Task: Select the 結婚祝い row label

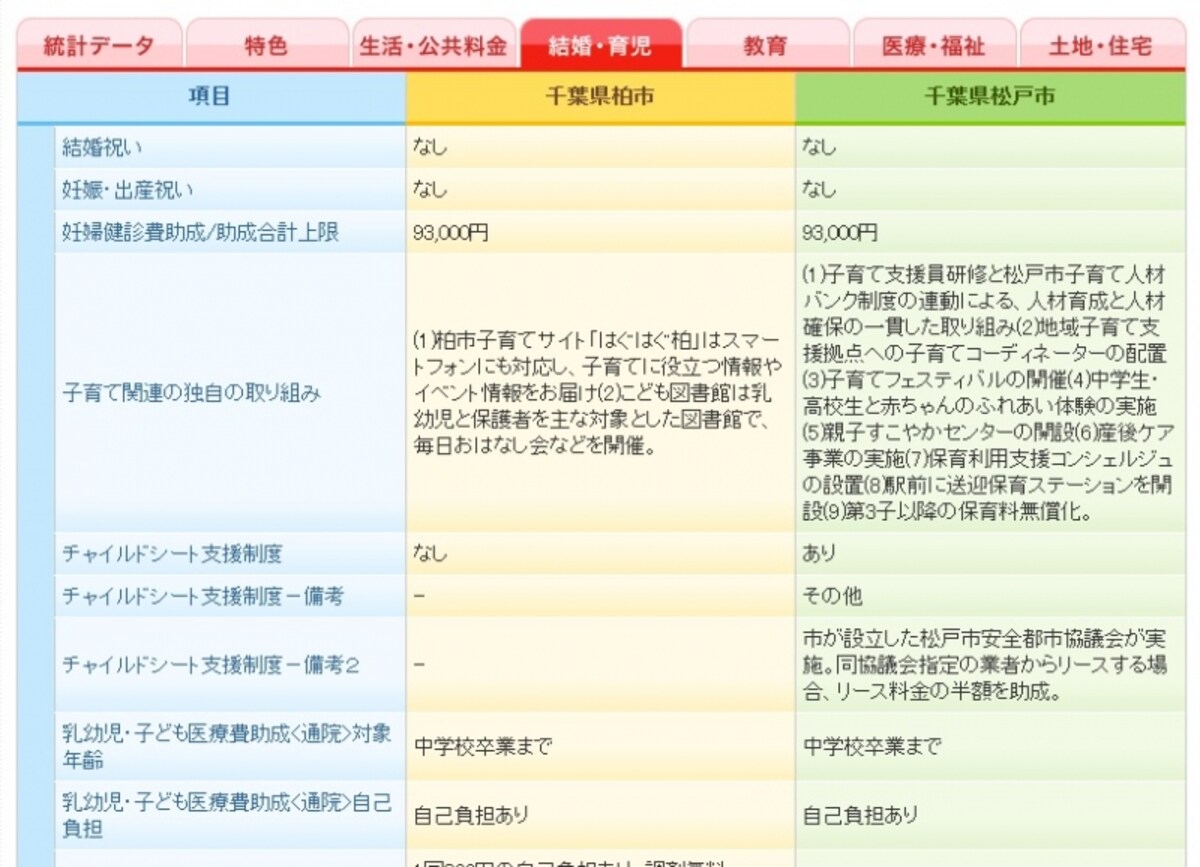Action: tap(102, 147)
